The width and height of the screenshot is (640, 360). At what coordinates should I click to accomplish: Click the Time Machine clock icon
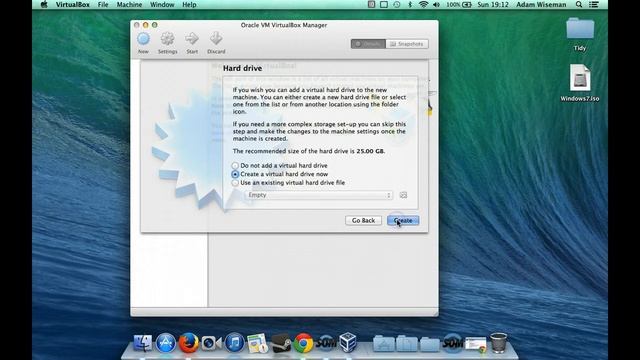(397, 4)
